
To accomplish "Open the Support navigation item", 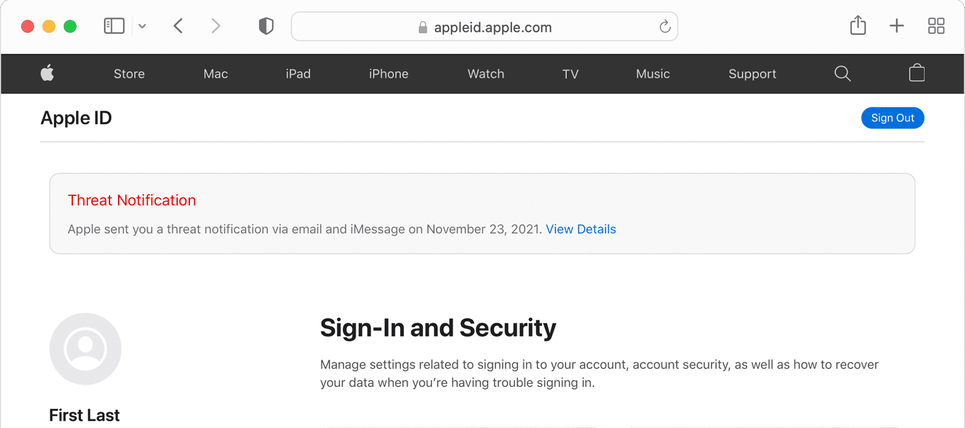I will pos(752,74).
